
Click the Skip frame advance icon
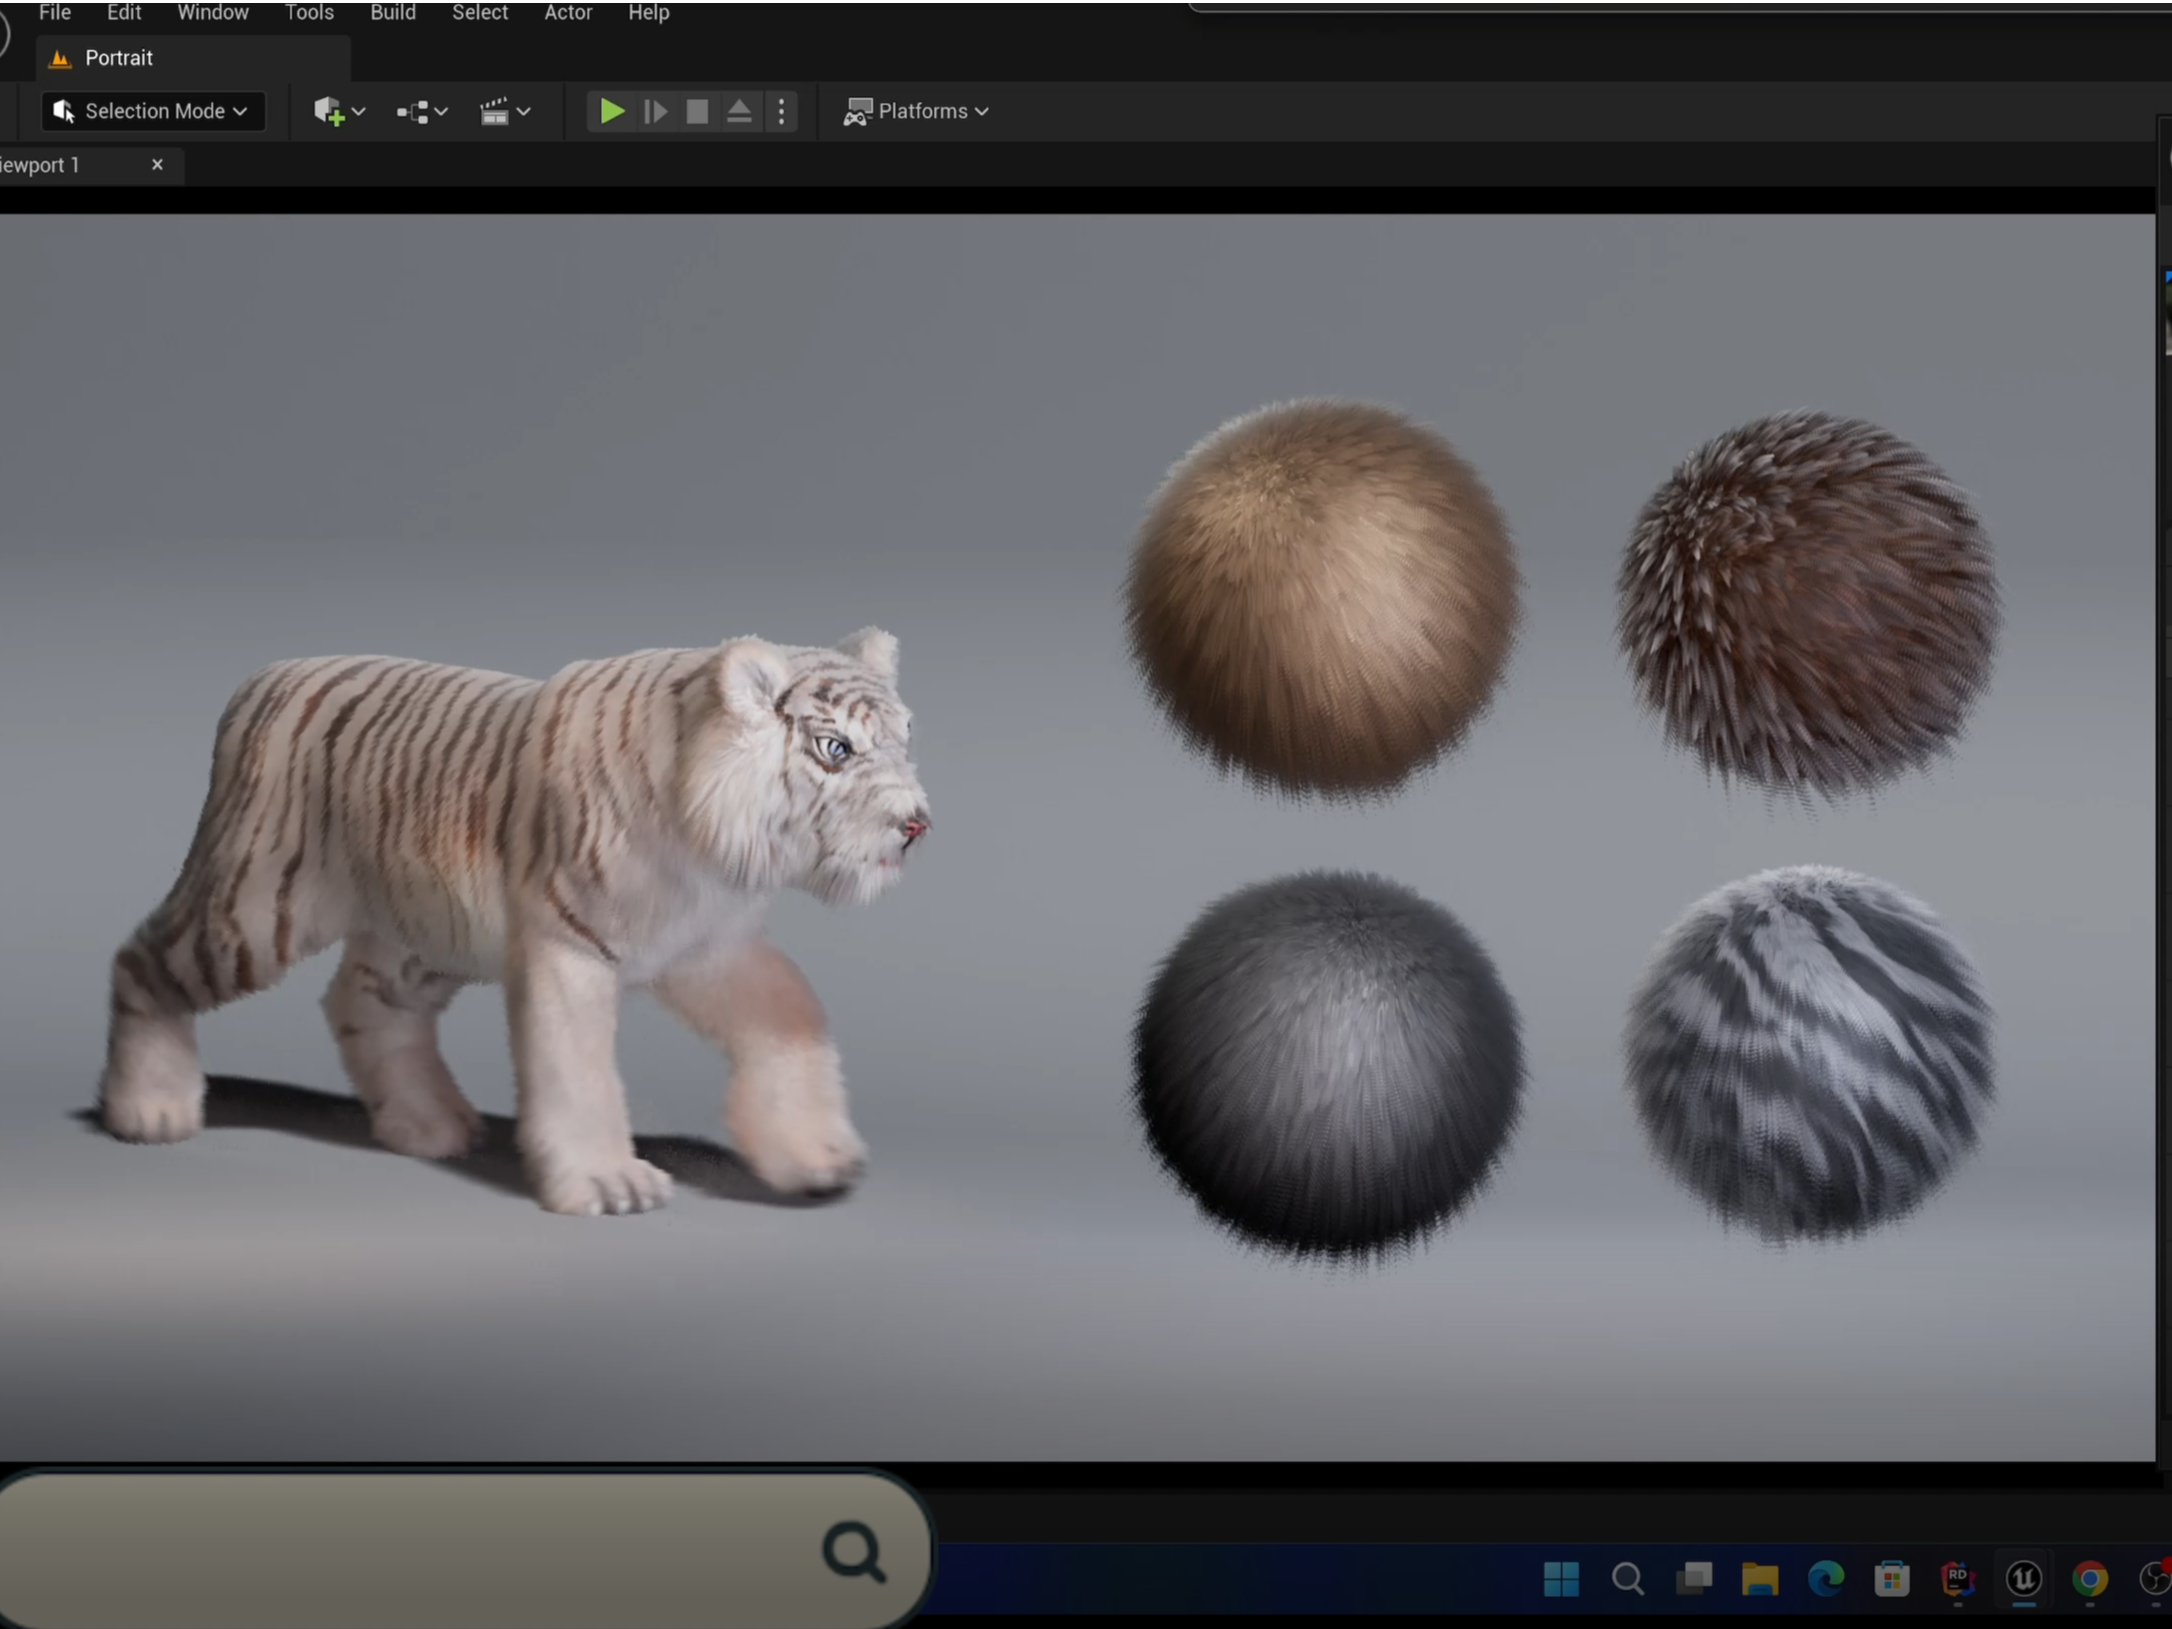click(x=655, y=111)
